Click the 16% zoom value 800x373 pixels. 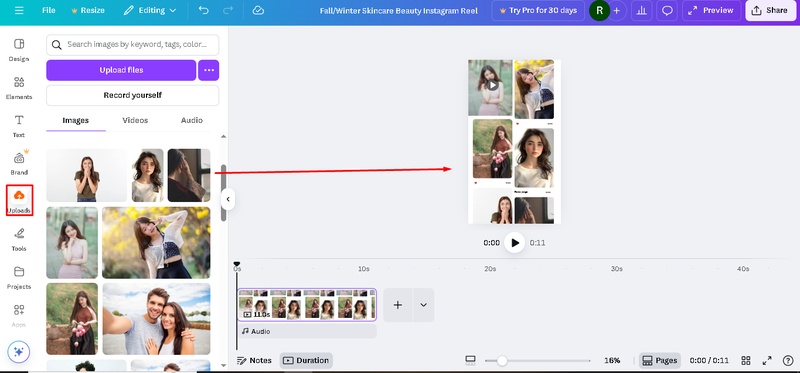pyautogui.click(x=612, y=360)
